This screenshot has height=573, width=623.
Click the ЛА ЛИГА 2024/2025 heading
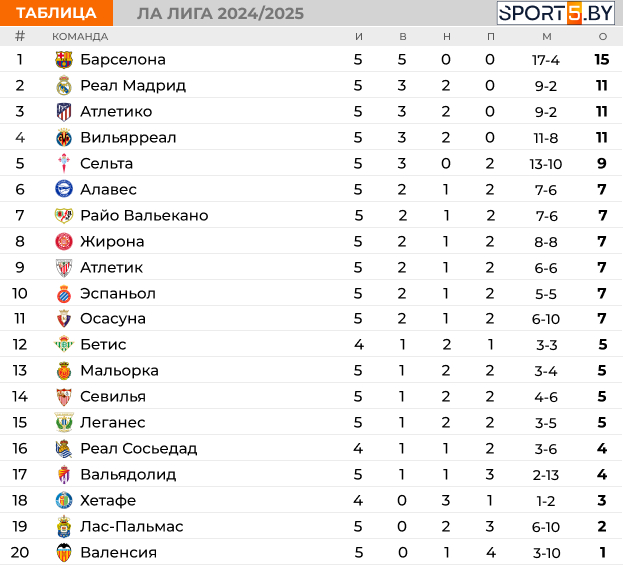coord(220,14)
